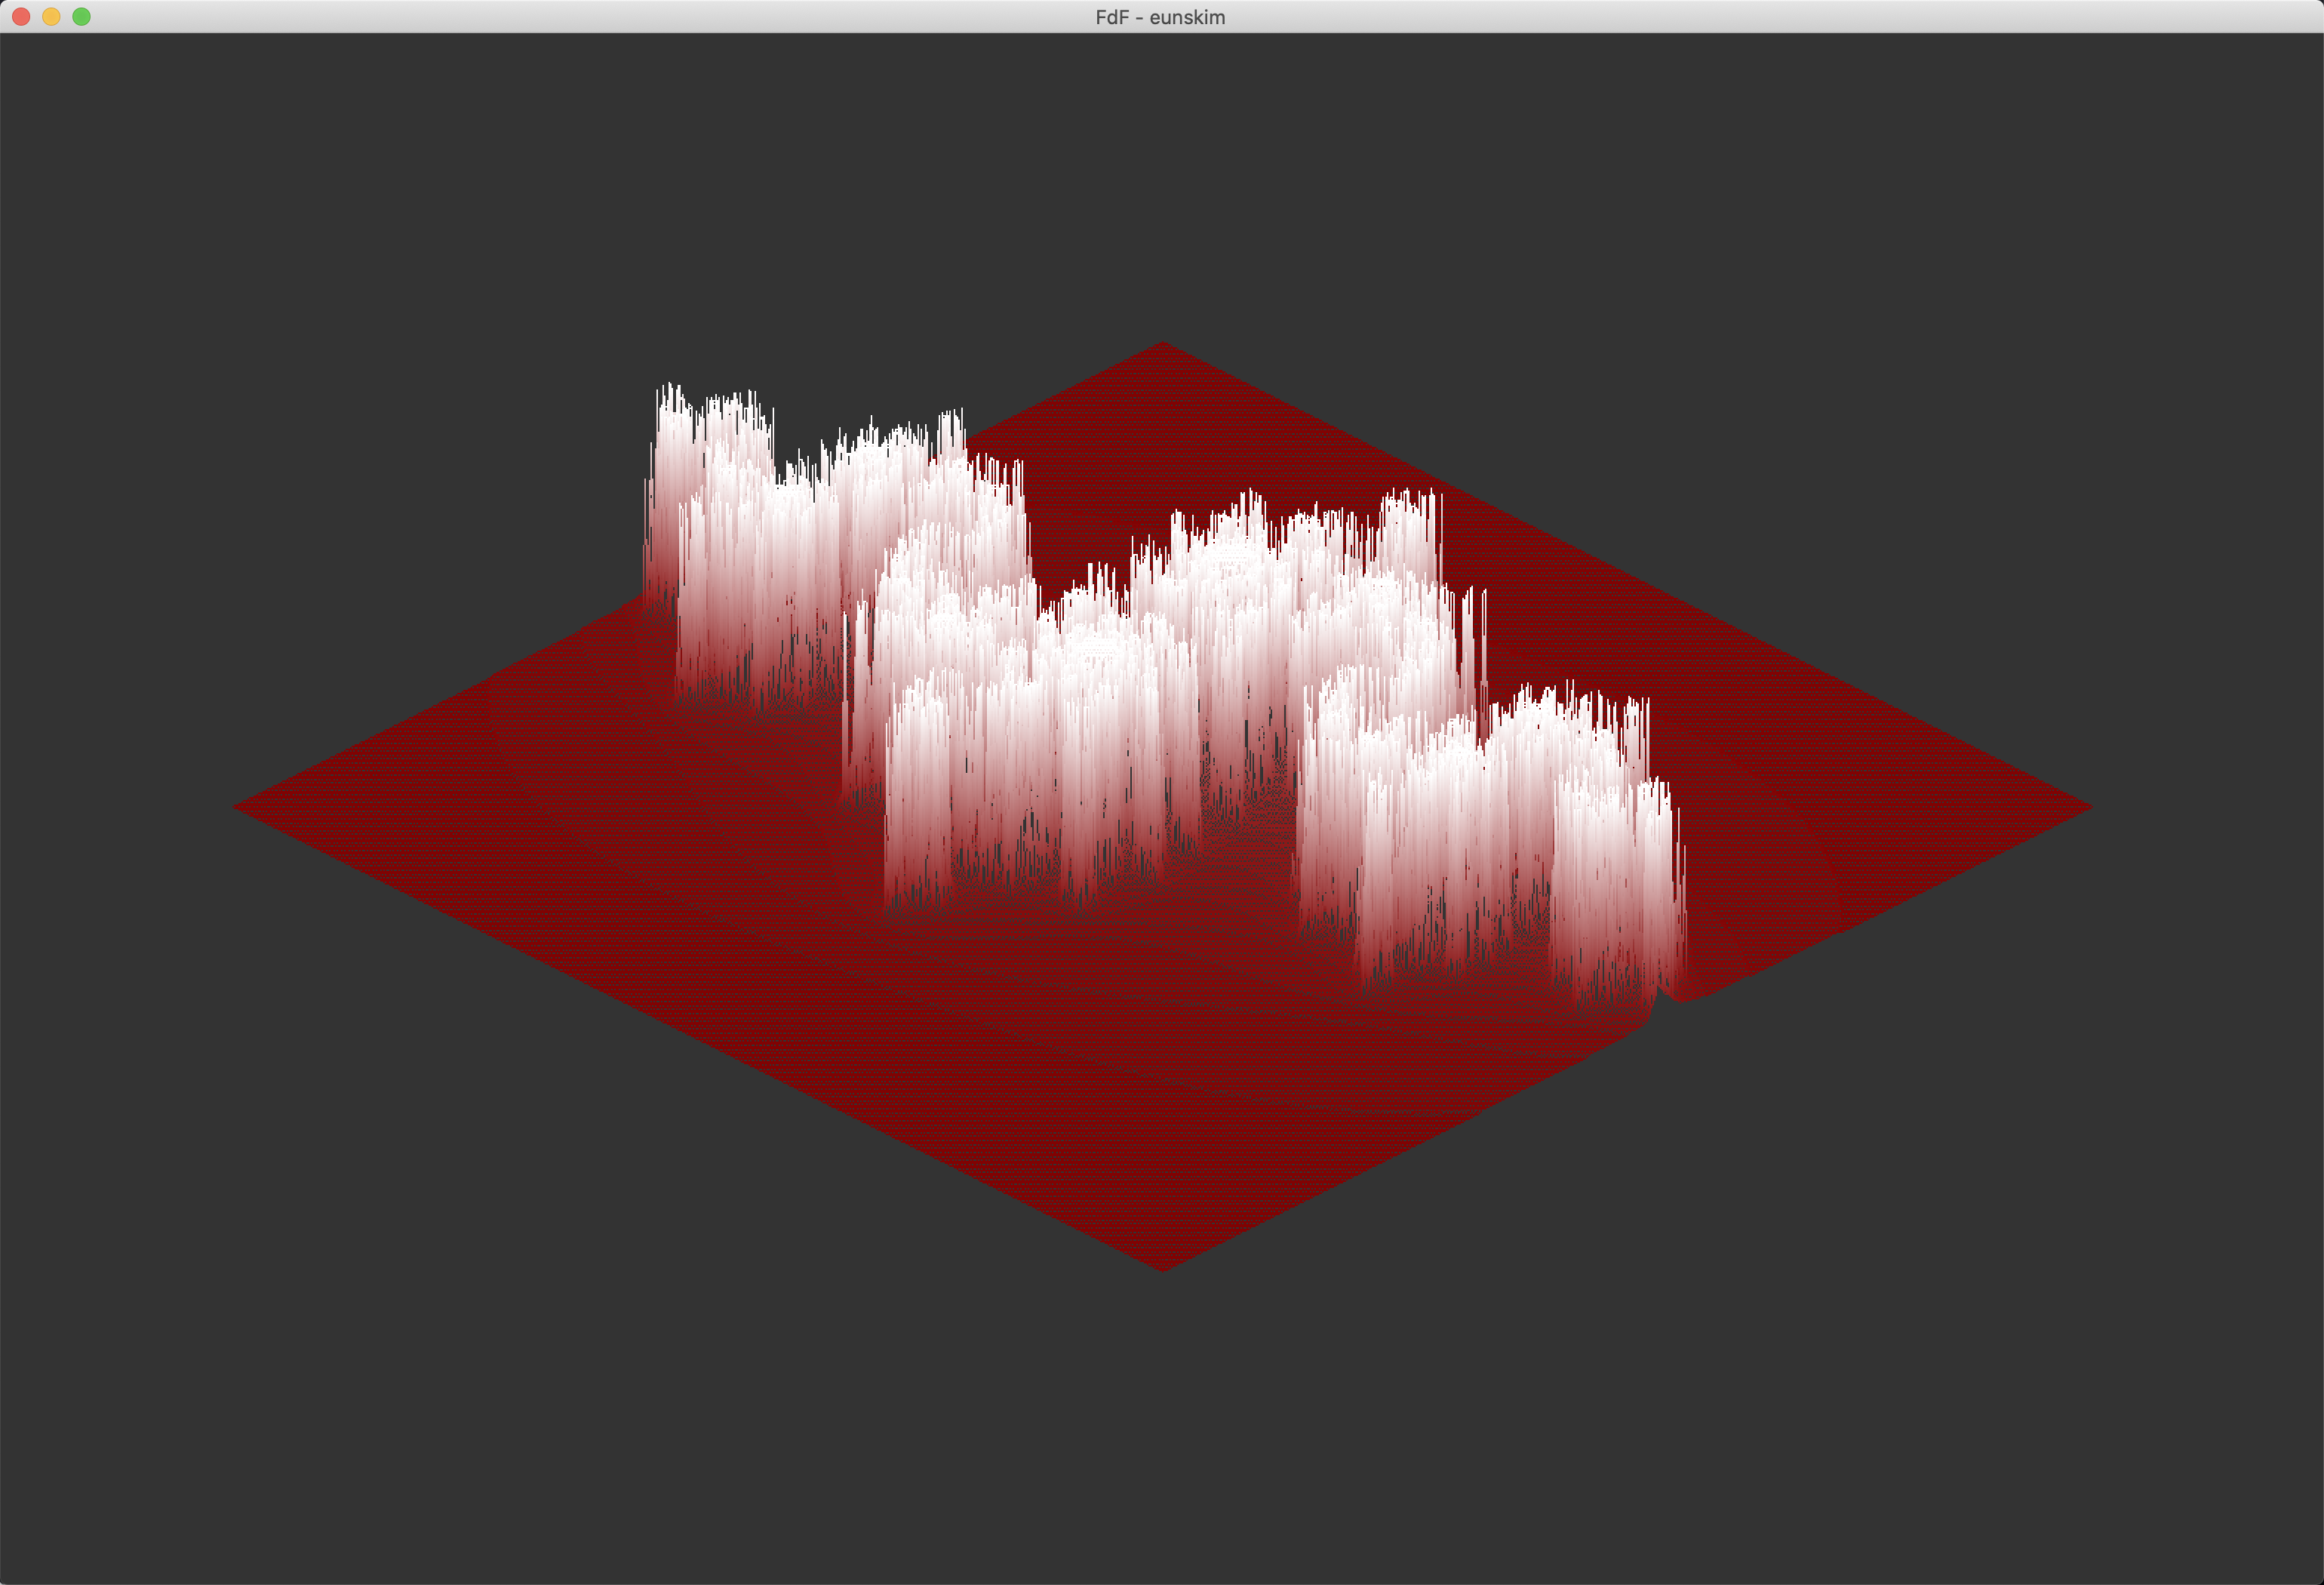Select the 'FdF - eunskim' title bar text
Viewport: 2324px width, 1585px height.
click(x=1161, y=17)
